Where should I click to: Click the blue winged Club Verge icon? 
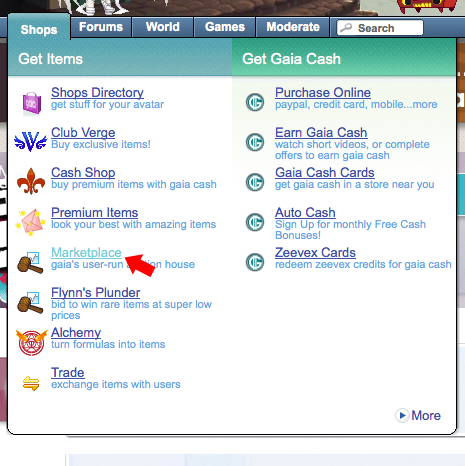[31, 142]
